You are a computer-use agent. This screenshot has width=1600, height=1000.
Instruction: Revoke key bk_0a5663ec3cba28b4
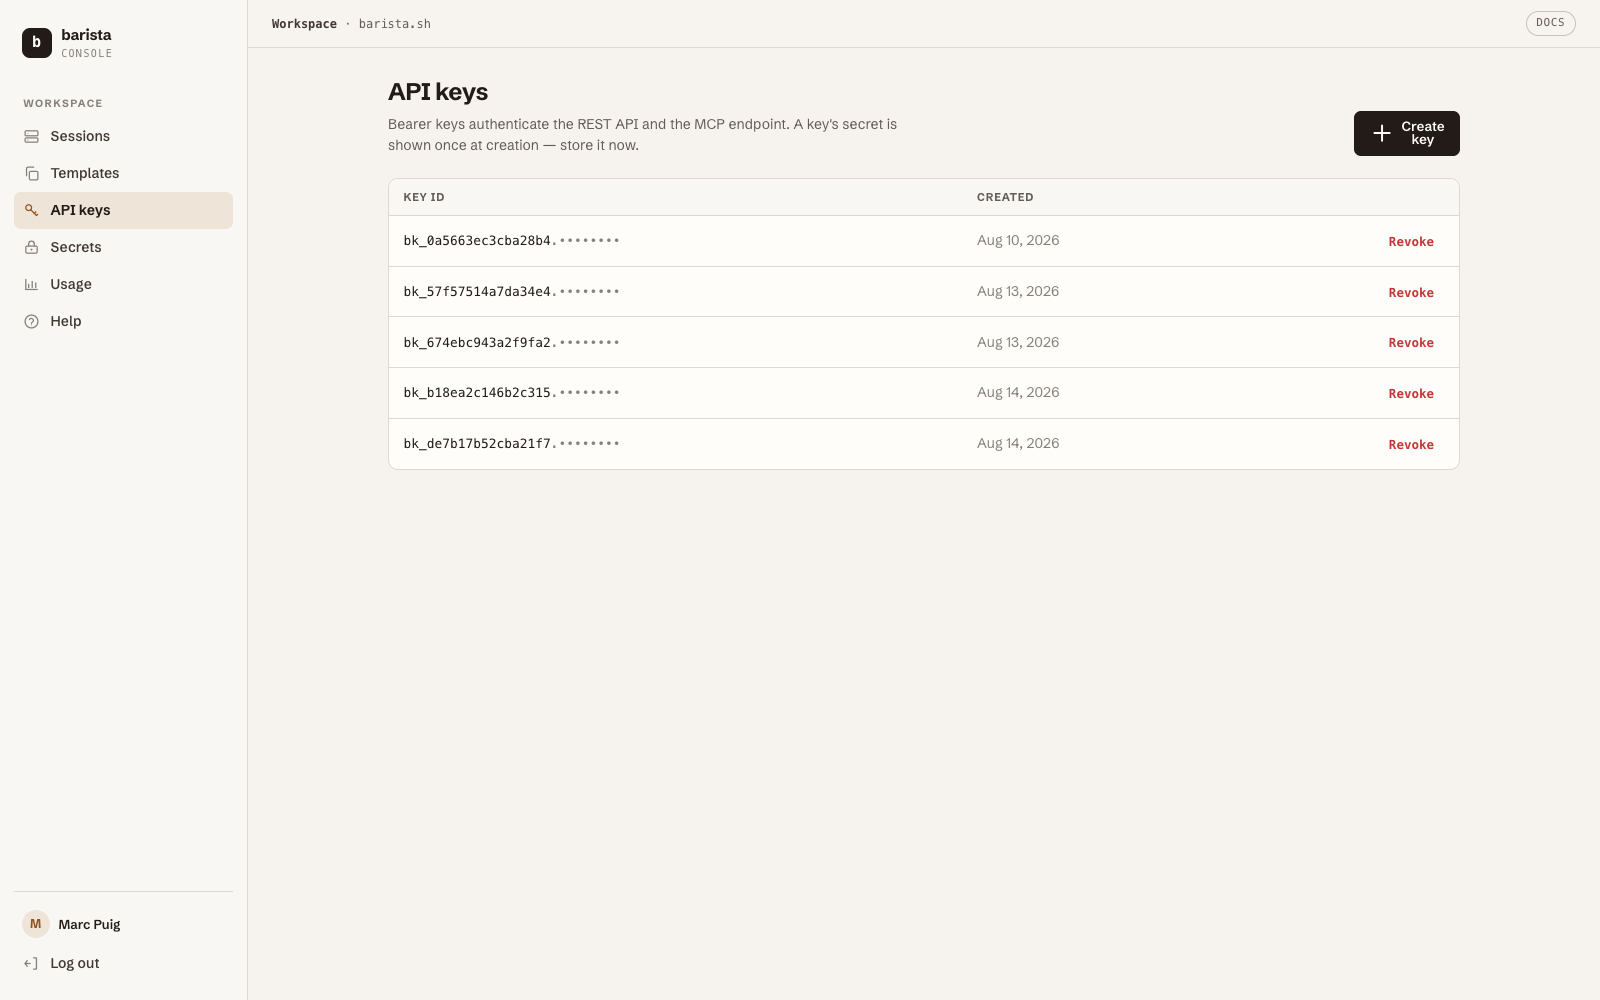point(1411,242)
